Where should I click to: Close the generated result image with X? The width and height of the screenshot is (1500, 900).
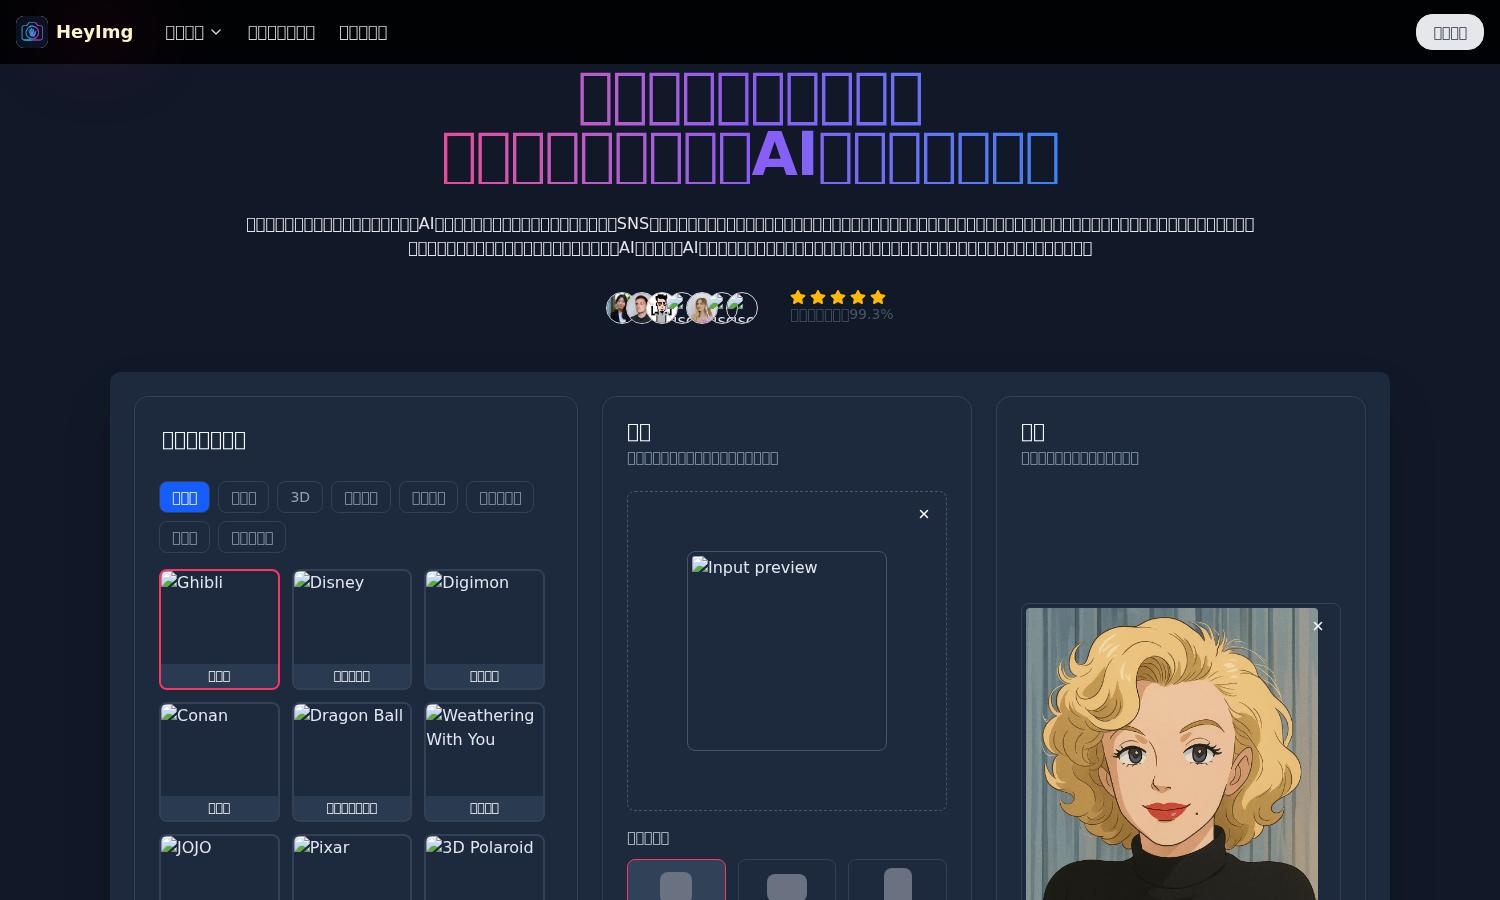click(1318, 626)
